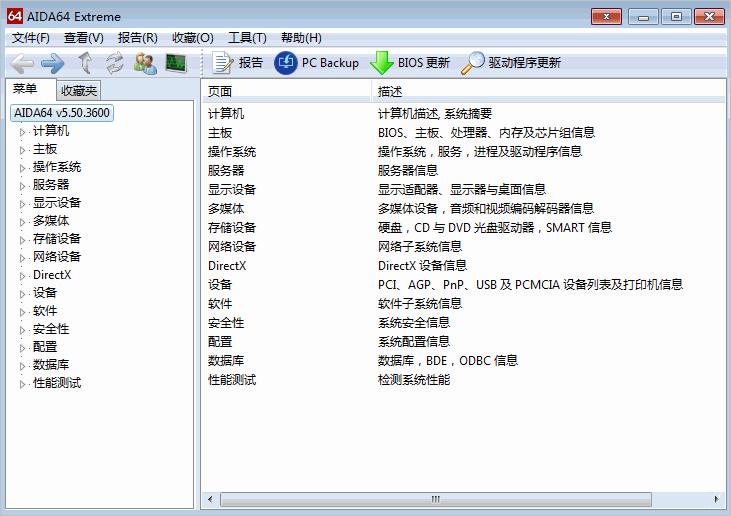Click the Up level arrow icon
Image resolution: width=731 pixels, height=516 pixels.
[x=85, y=63]
